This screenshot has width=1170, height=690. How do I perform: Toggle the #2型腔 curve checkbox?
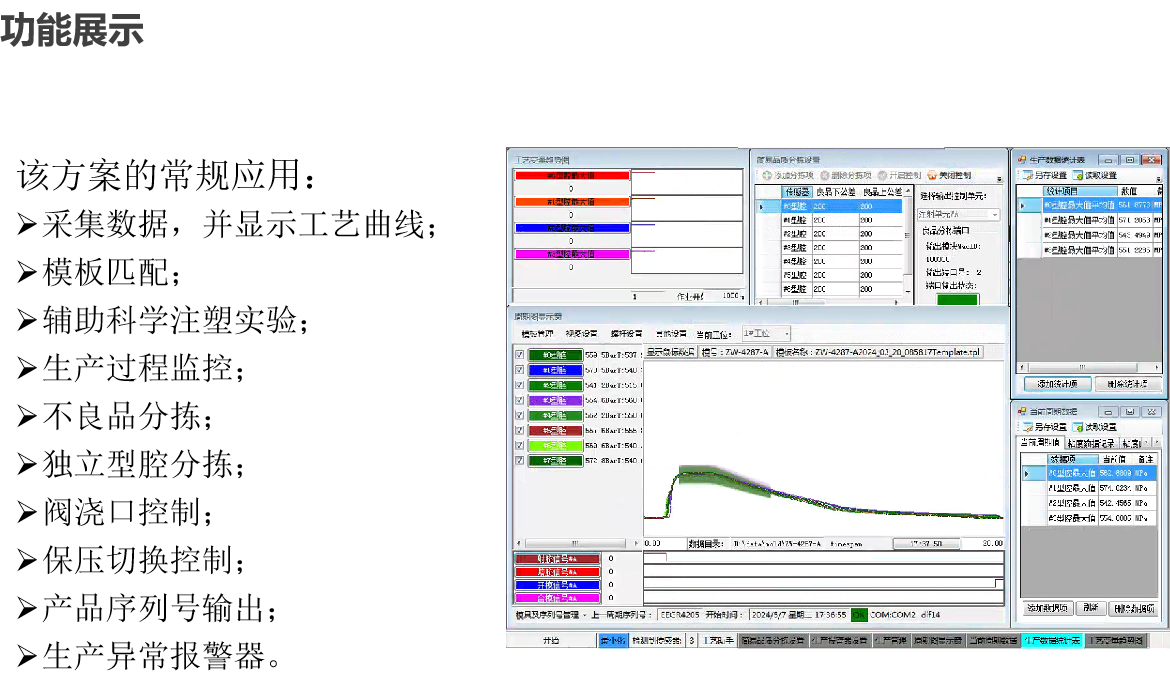coord(519,385)
